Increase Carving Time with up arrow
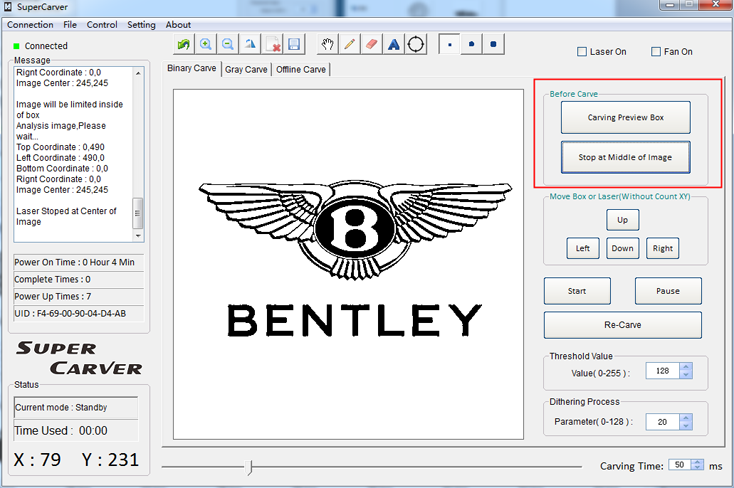Viewport: 734px width, 488px height. point(697,462)
